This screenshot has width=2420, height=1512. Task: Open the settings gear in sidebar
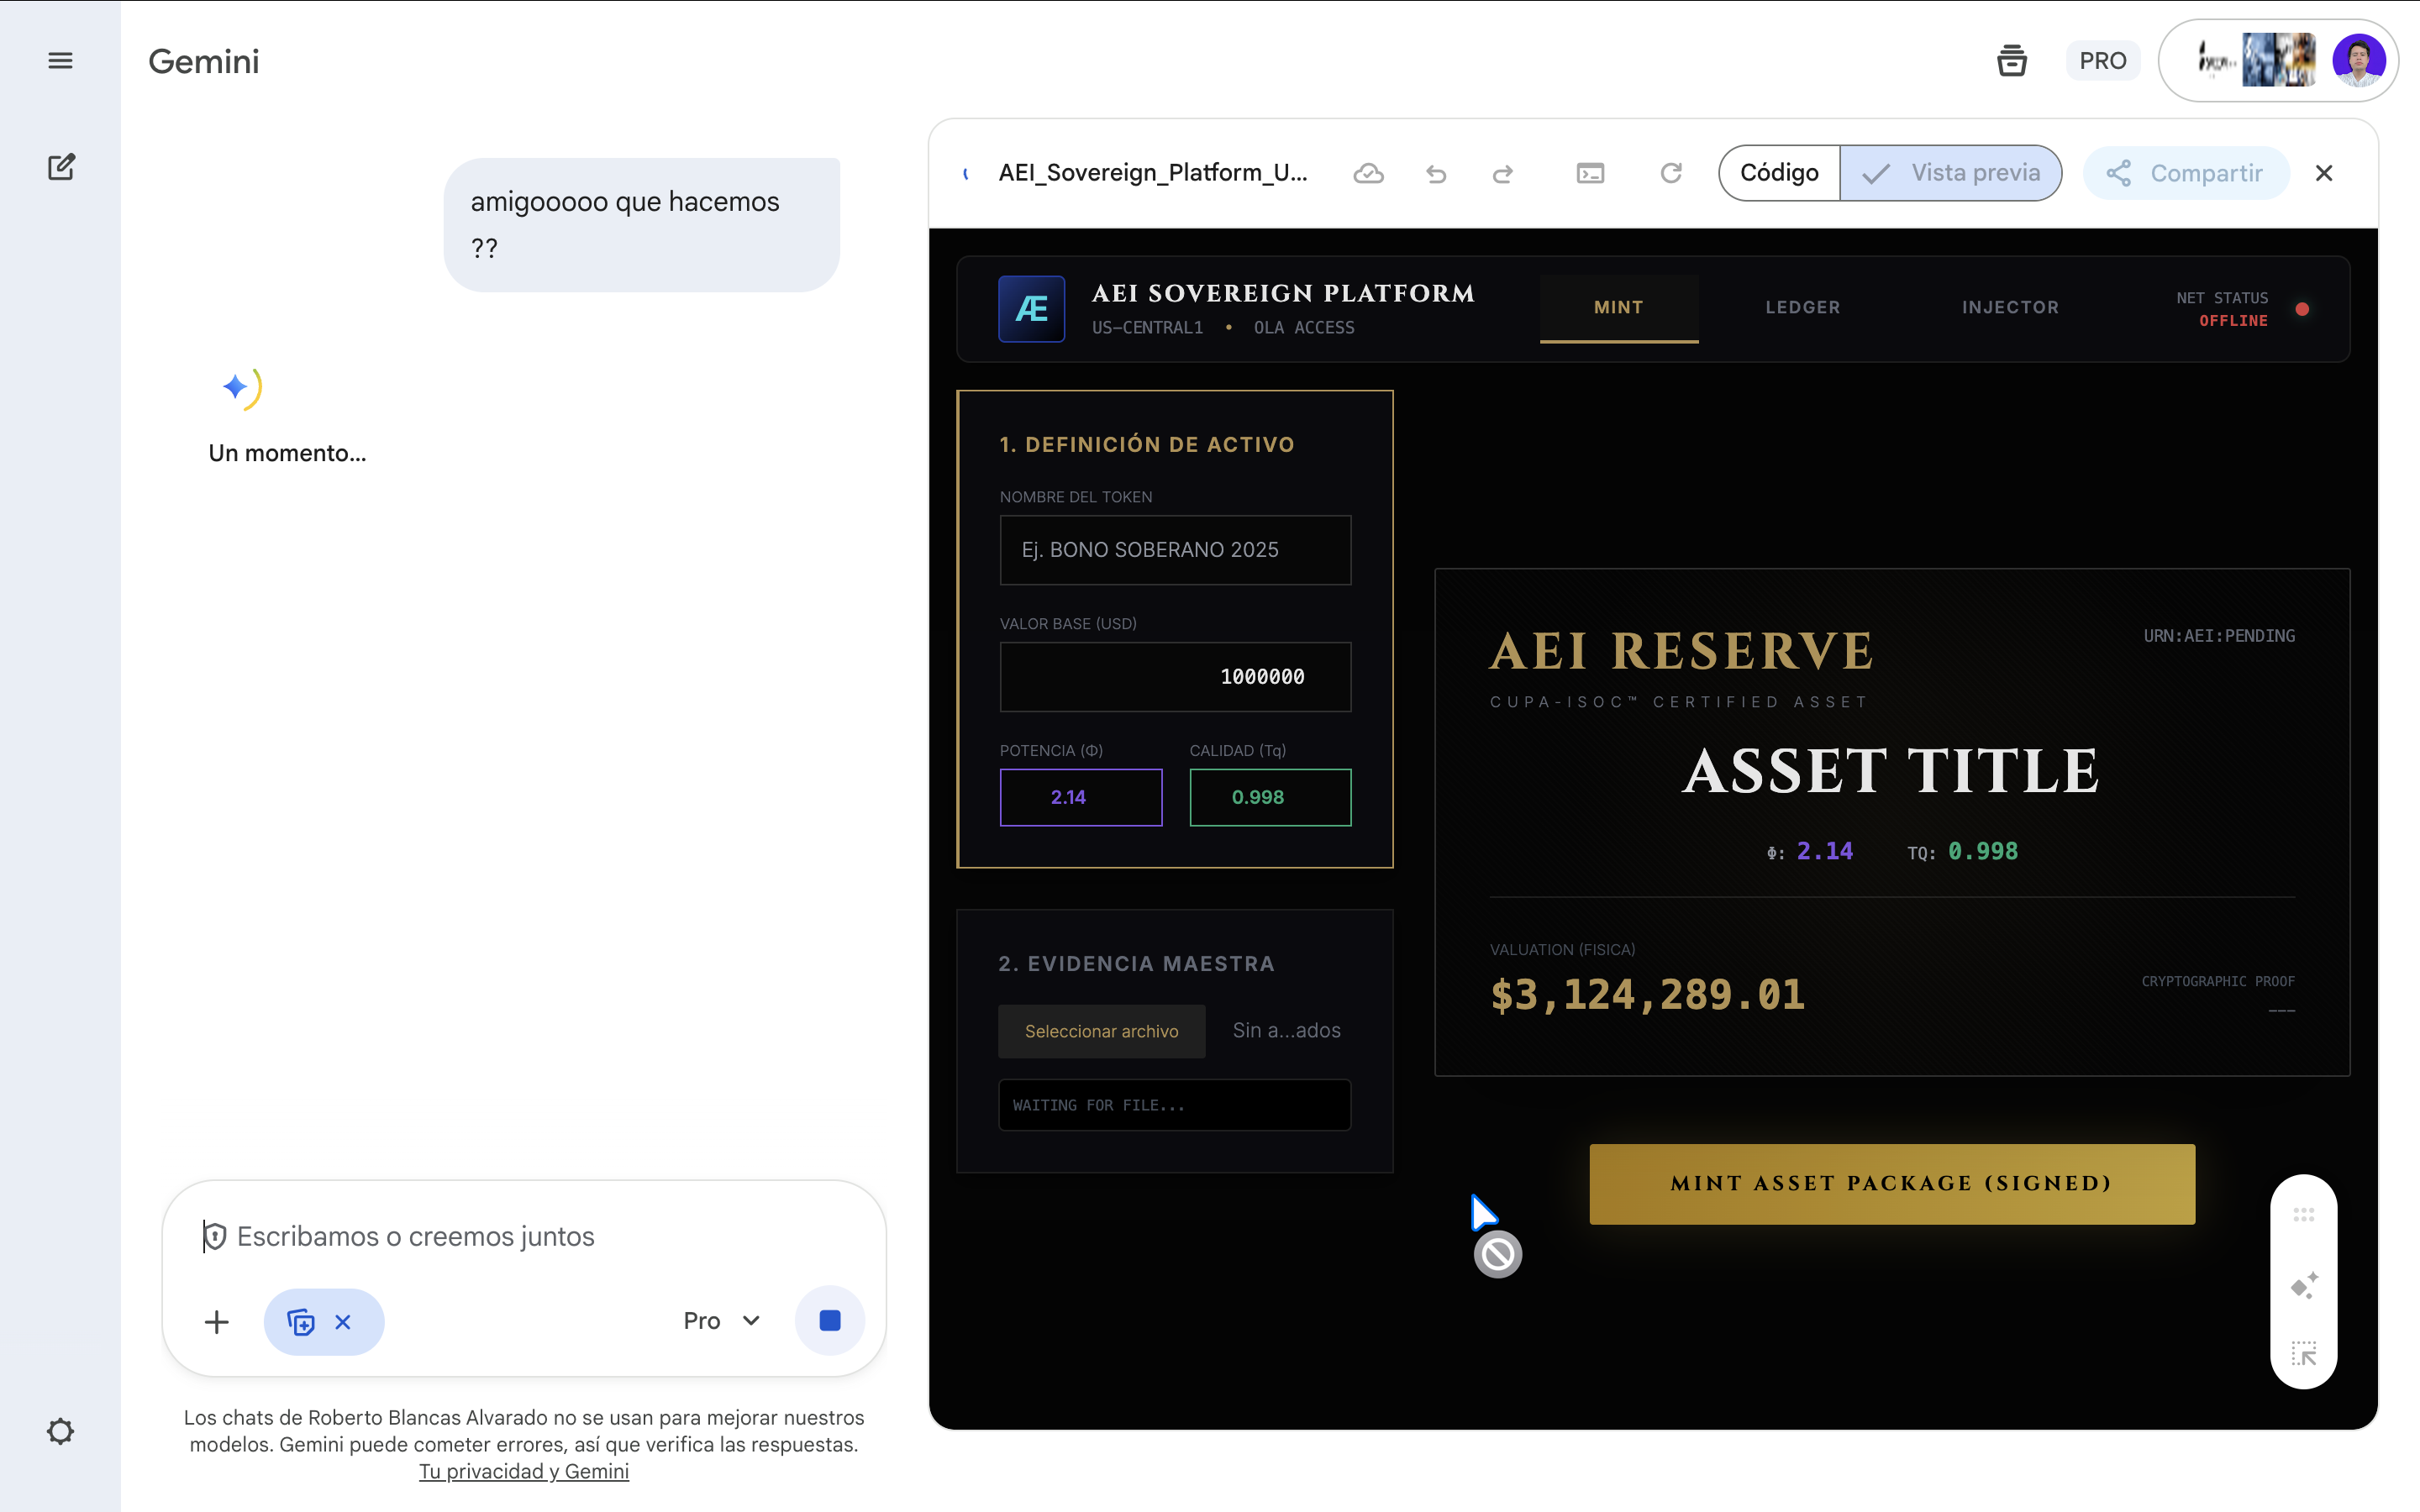click(x=60, y=1431)
